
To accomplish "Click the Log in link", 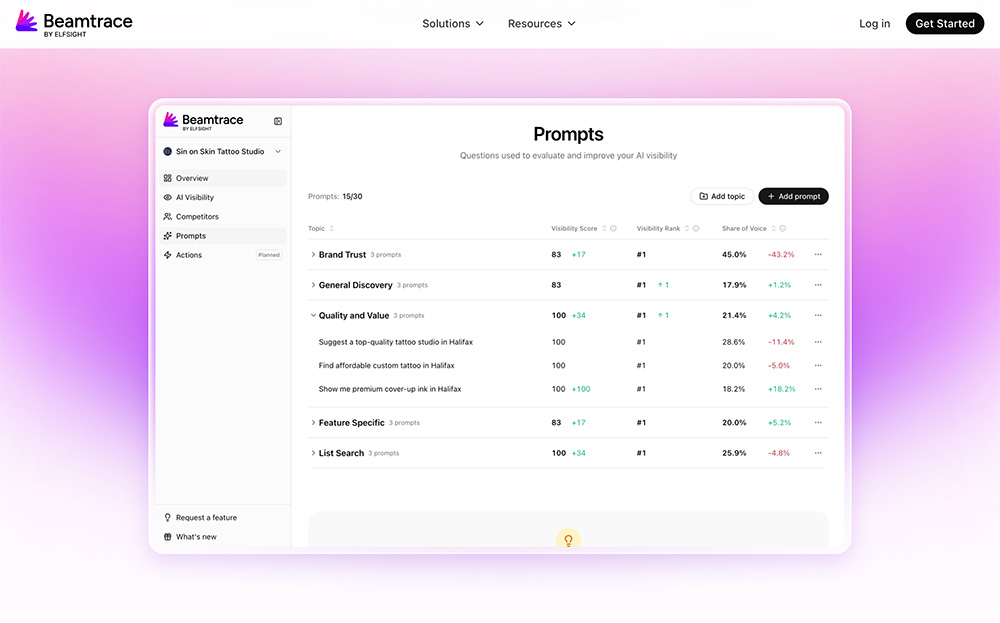I will tap(874, 24).
